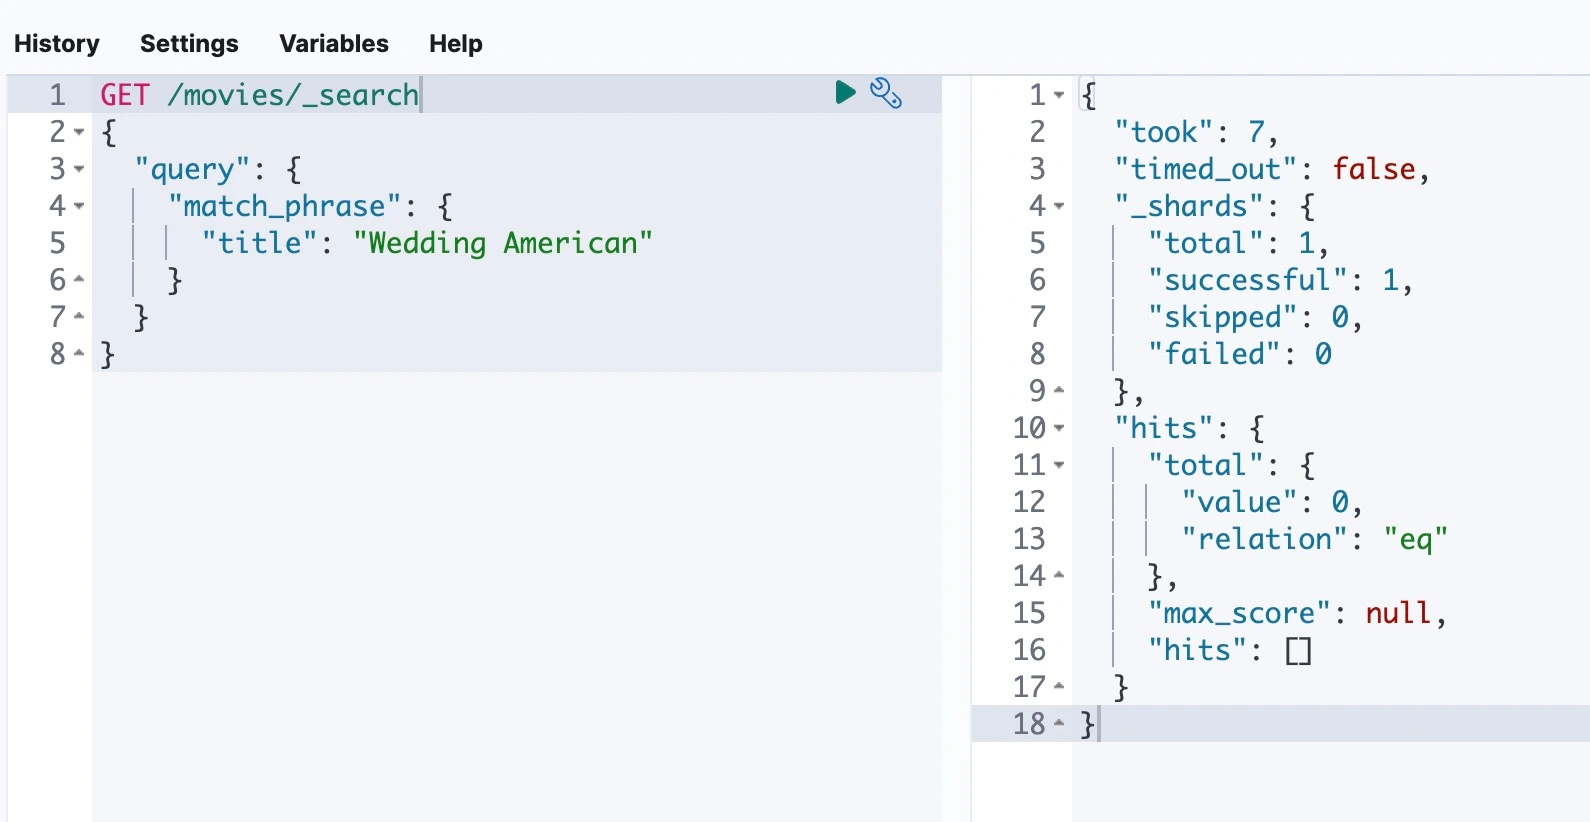Click the "timed_out" false value in the response
Image resolution: width=1590 pixels, height=822 pixels.
1373,169
